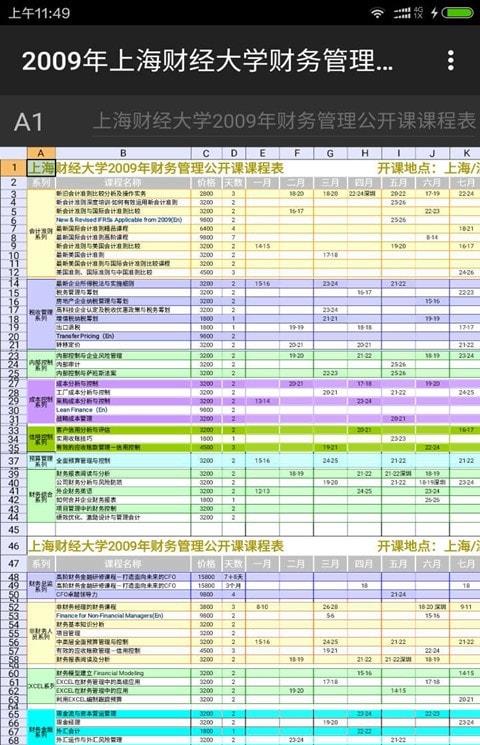Tap the row 46 title 上海财经大学2009年财务管理公开课课程表
The width and height of the screenshot is (480, 745).
156,546
